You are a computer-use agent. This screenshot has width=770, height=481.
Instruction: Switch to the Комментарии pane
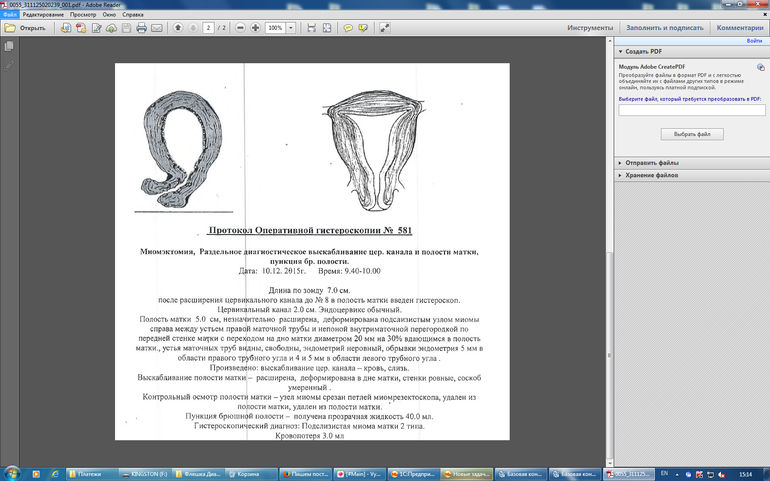click(739, 28)
